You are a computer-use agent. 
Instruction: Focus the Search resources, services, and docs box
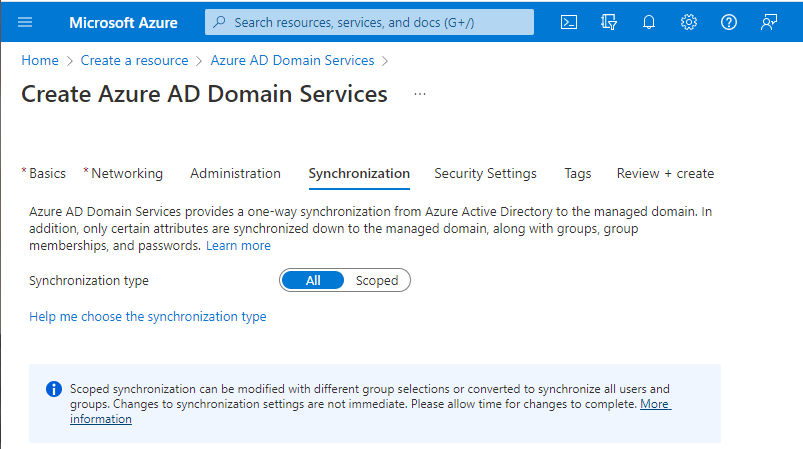[x=369, y=22]
